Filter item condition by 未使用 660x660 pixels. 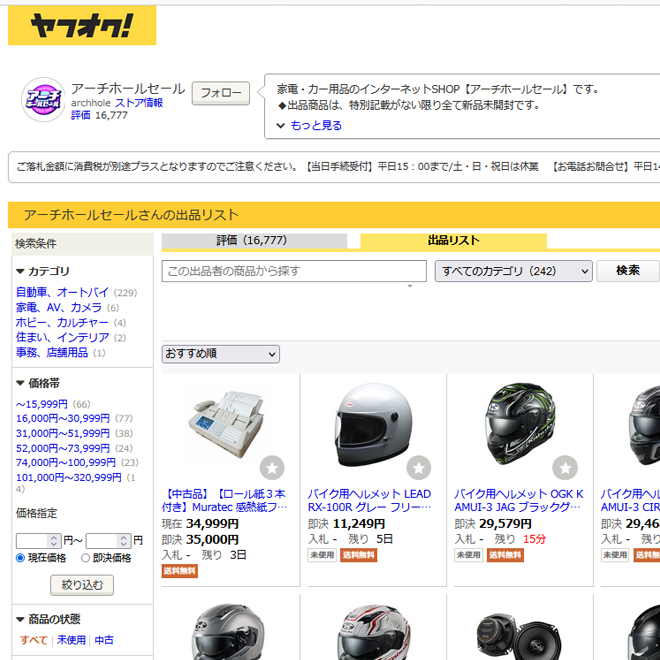[70, 640]
